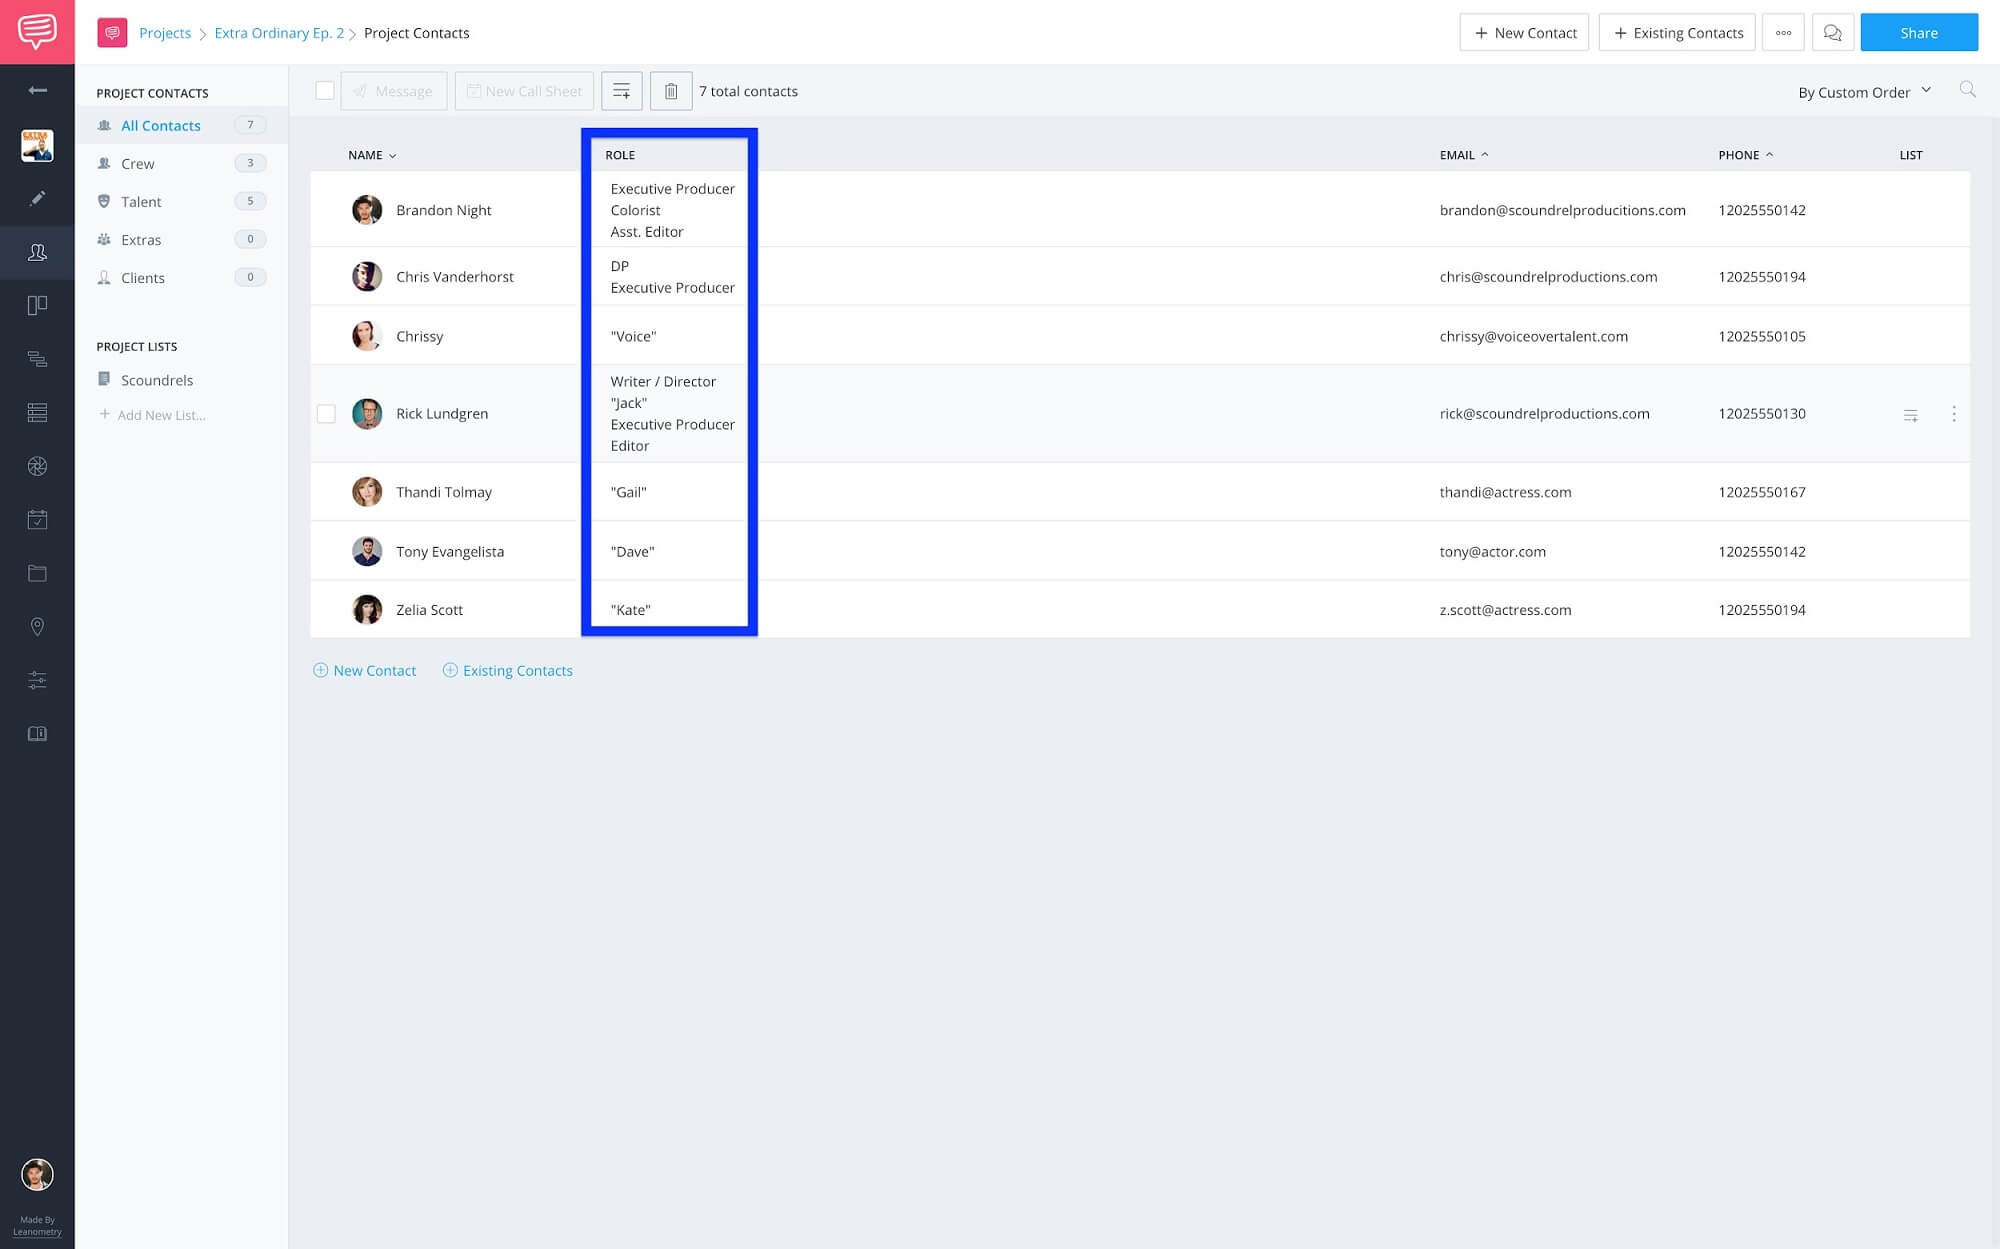Open the settings sliders icon in the sidebar

(37, 680)
